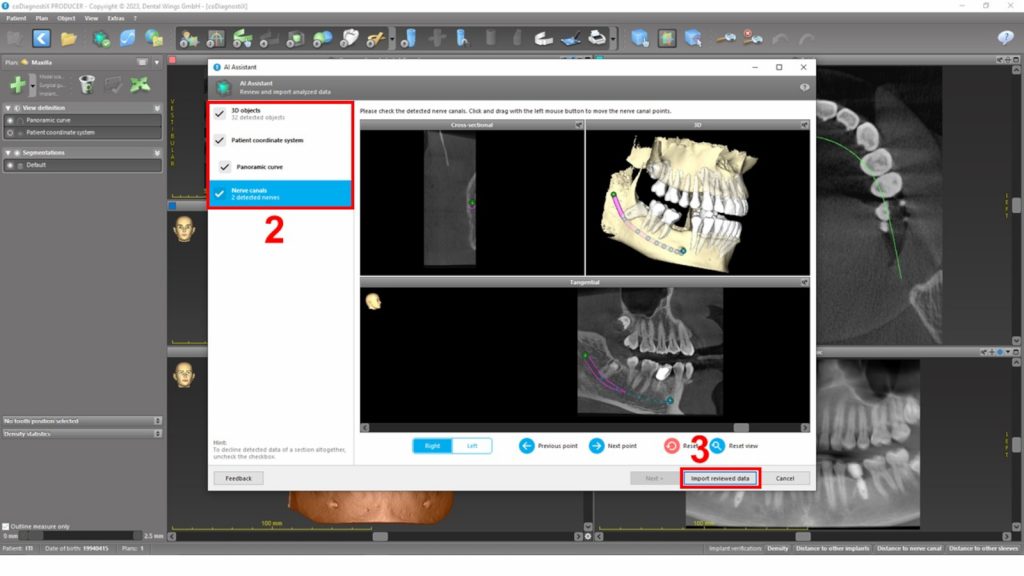Collapse the View definition section
Image resolution: width=1024 pixels, height=576 pixels.
8,108
